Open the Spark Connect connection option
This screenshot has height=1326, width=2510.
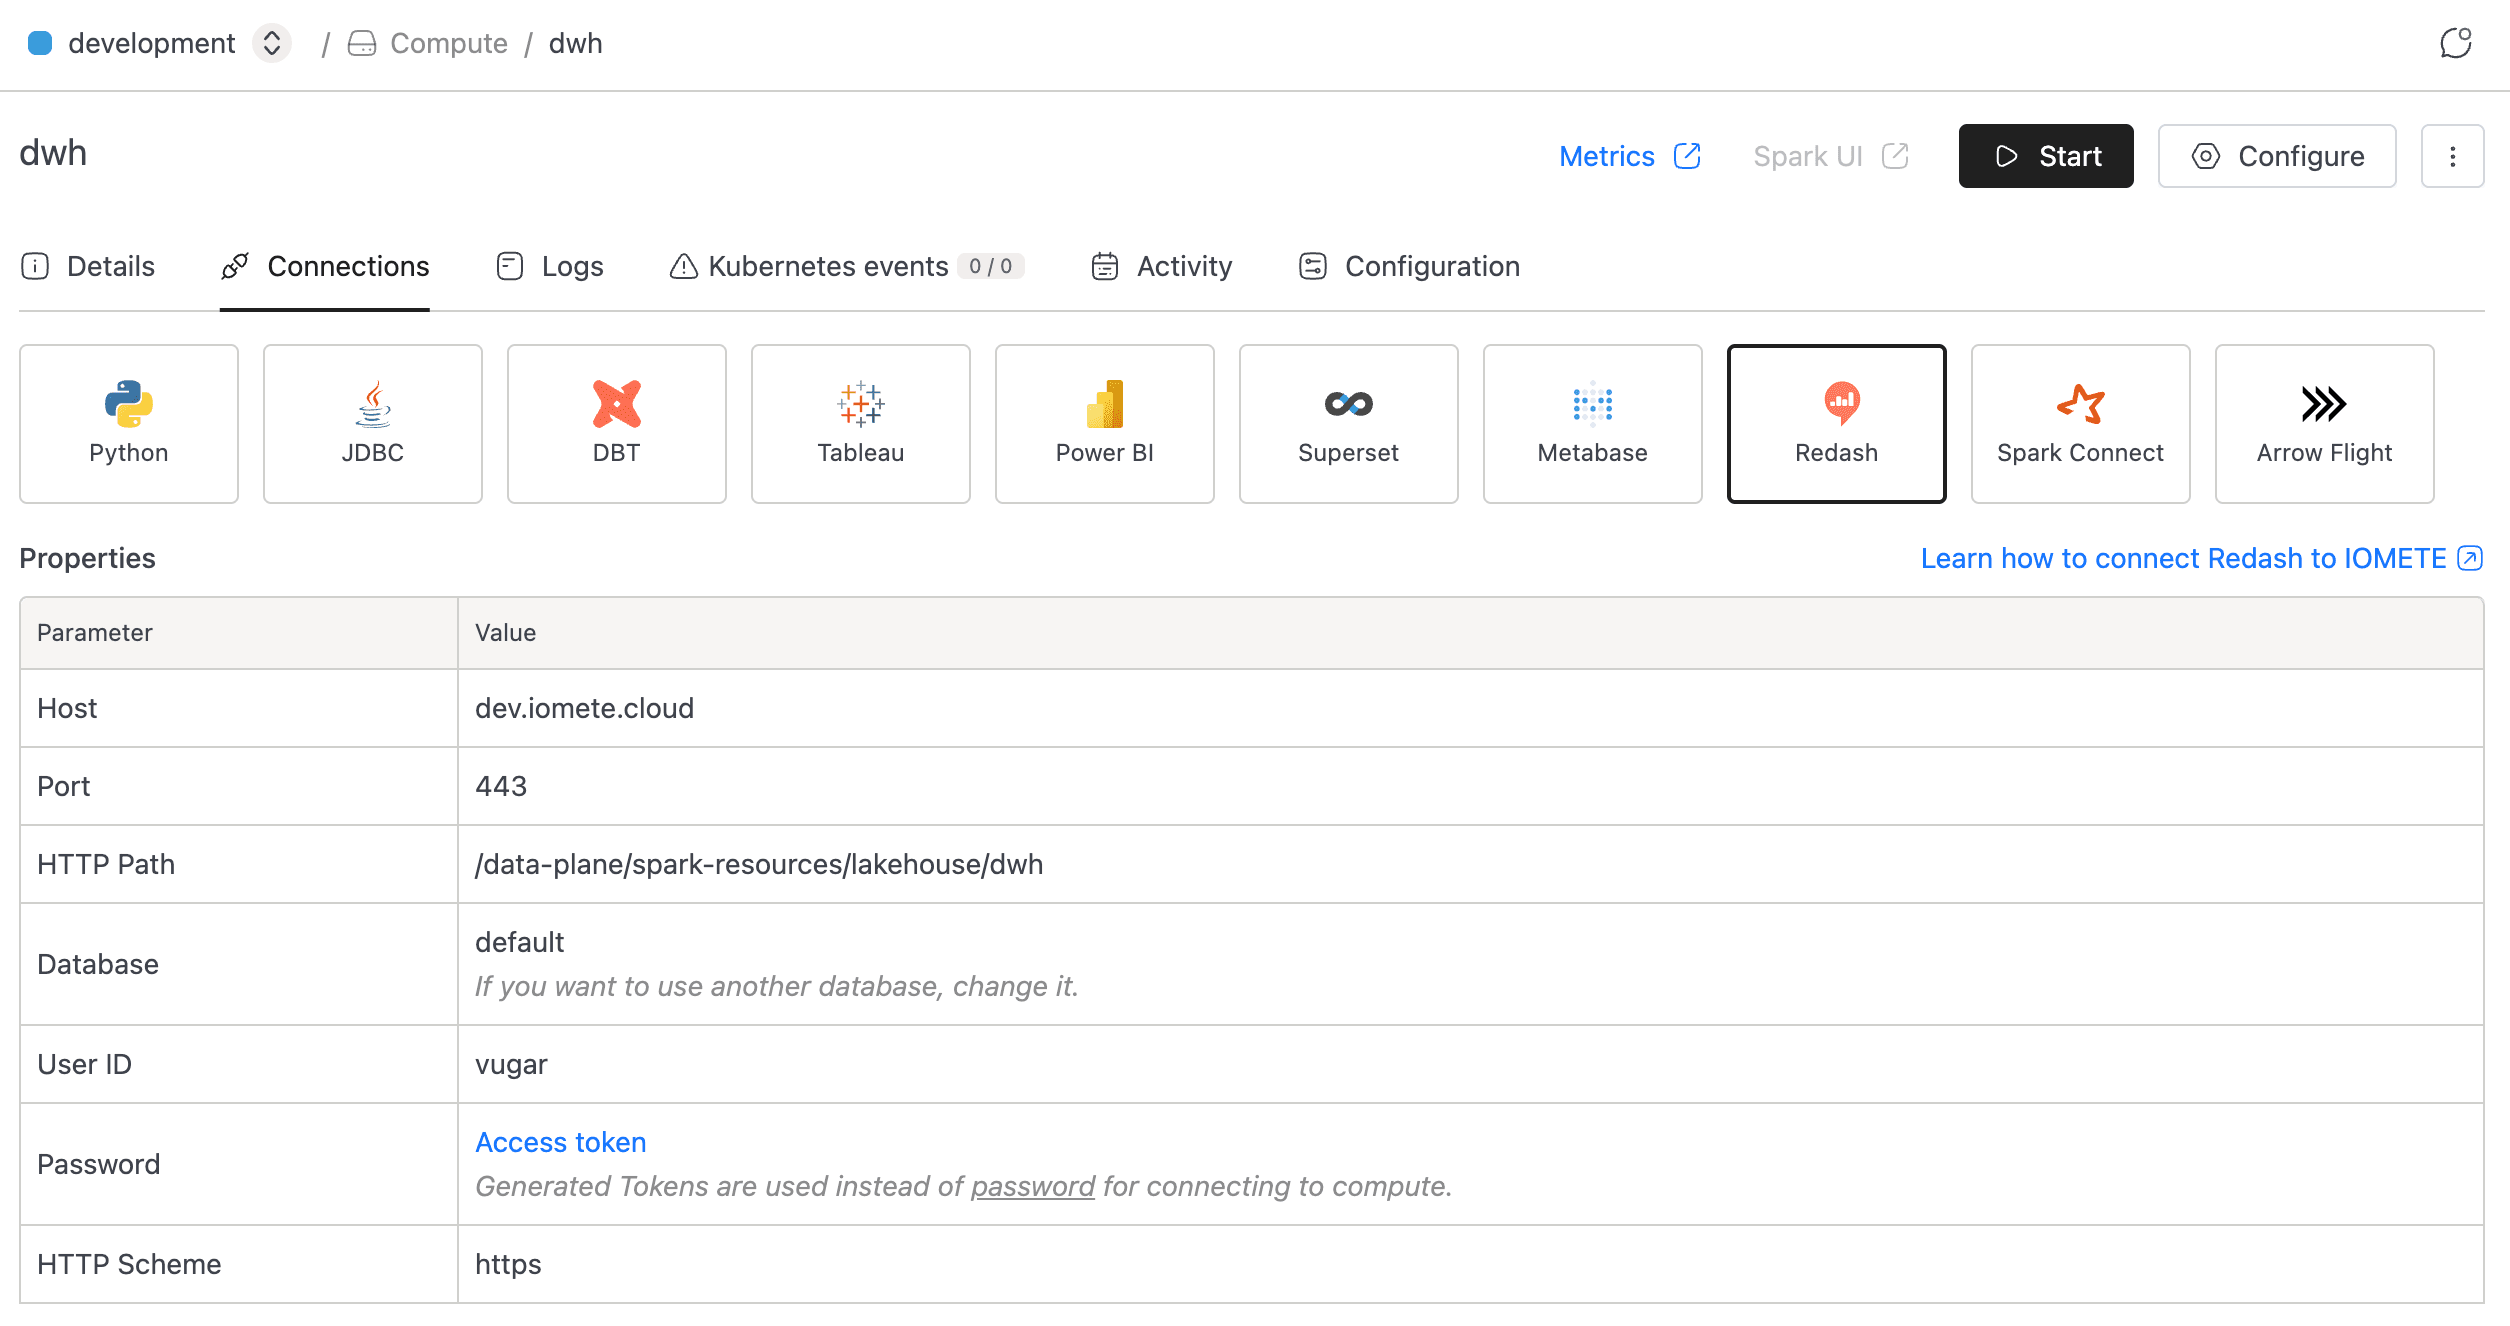(x=2081, y=424)
